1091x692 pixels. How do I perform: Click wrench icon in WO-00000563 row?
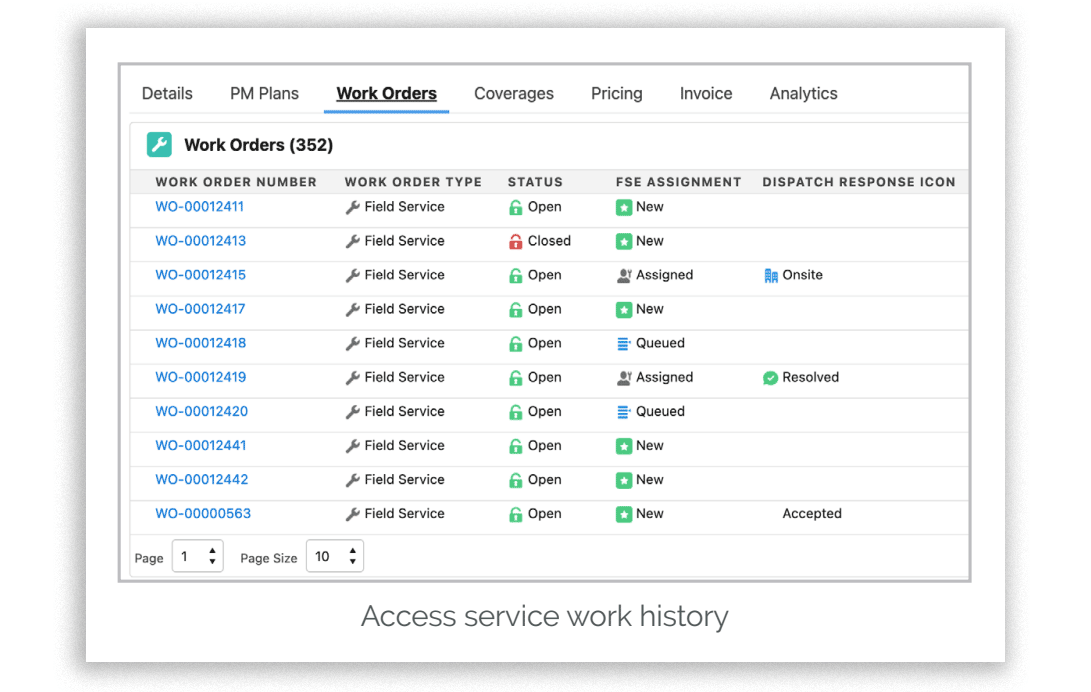pos(353,514)
